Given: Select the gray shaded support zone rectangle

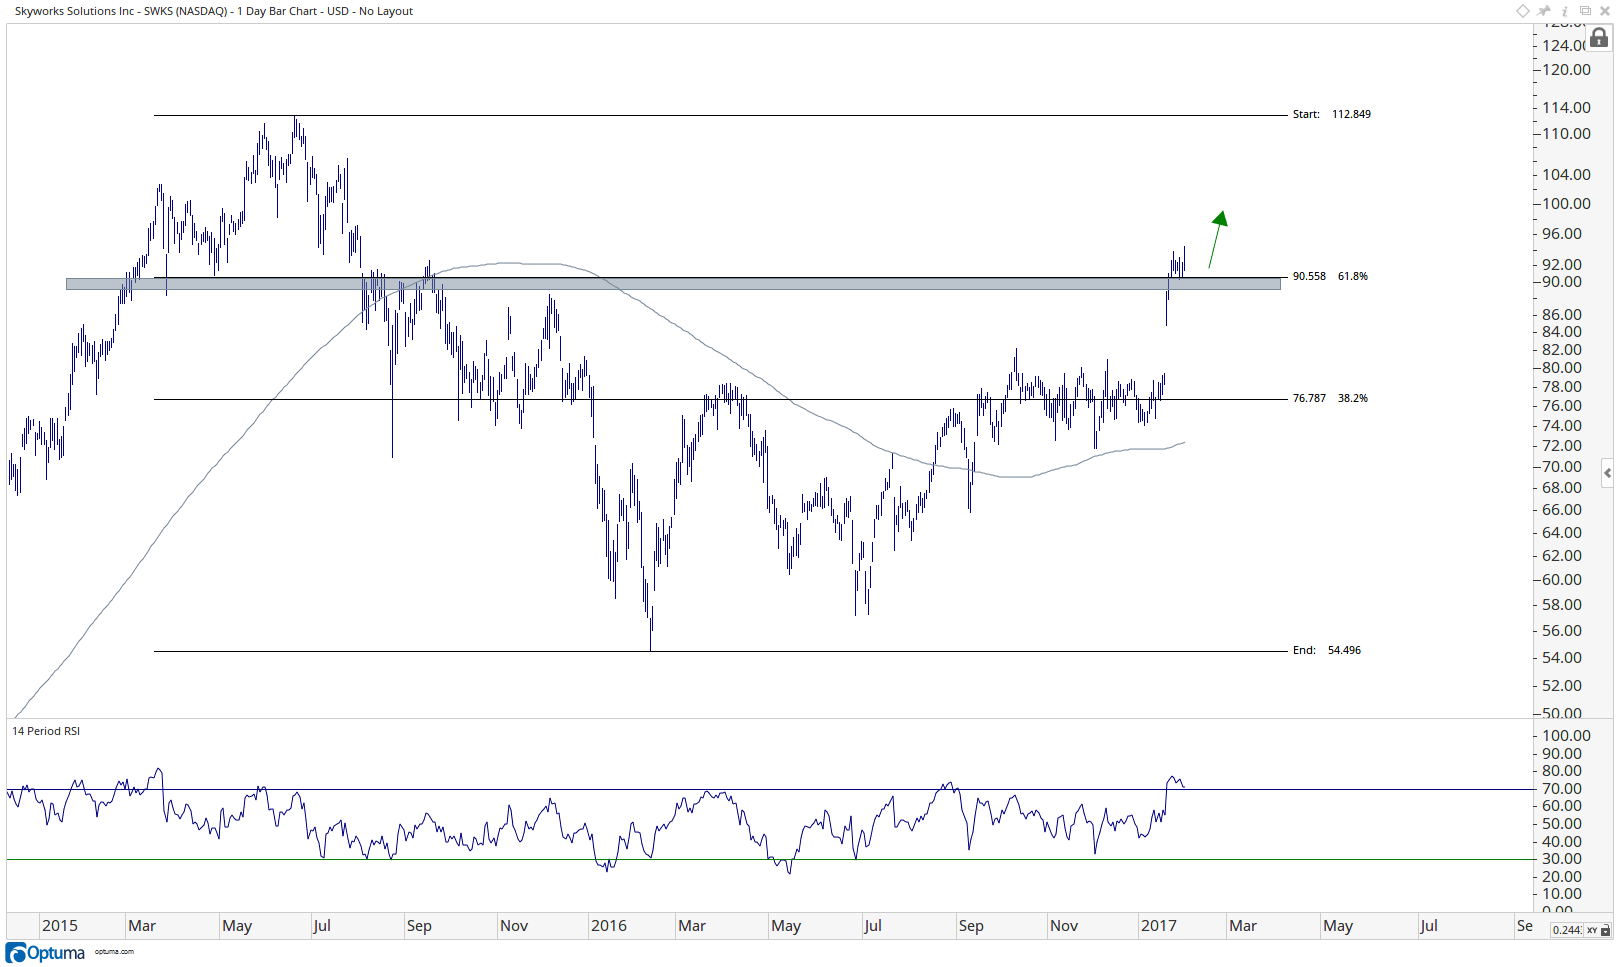Looking at the screenshot, I should point(673,284).
